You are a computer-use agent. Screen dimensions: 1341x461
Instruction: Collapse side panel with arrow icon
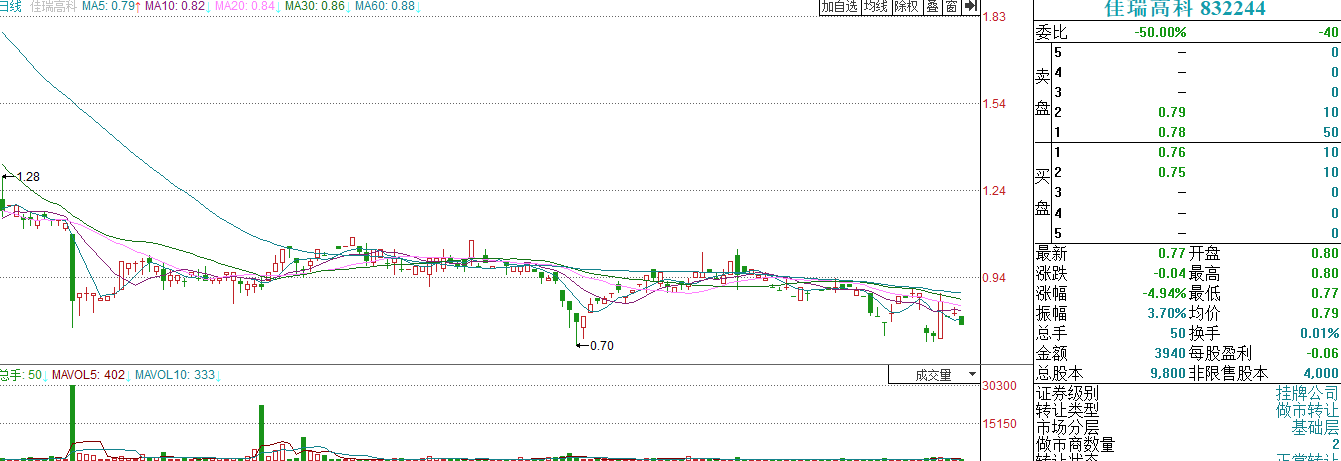tap(969, 7)
